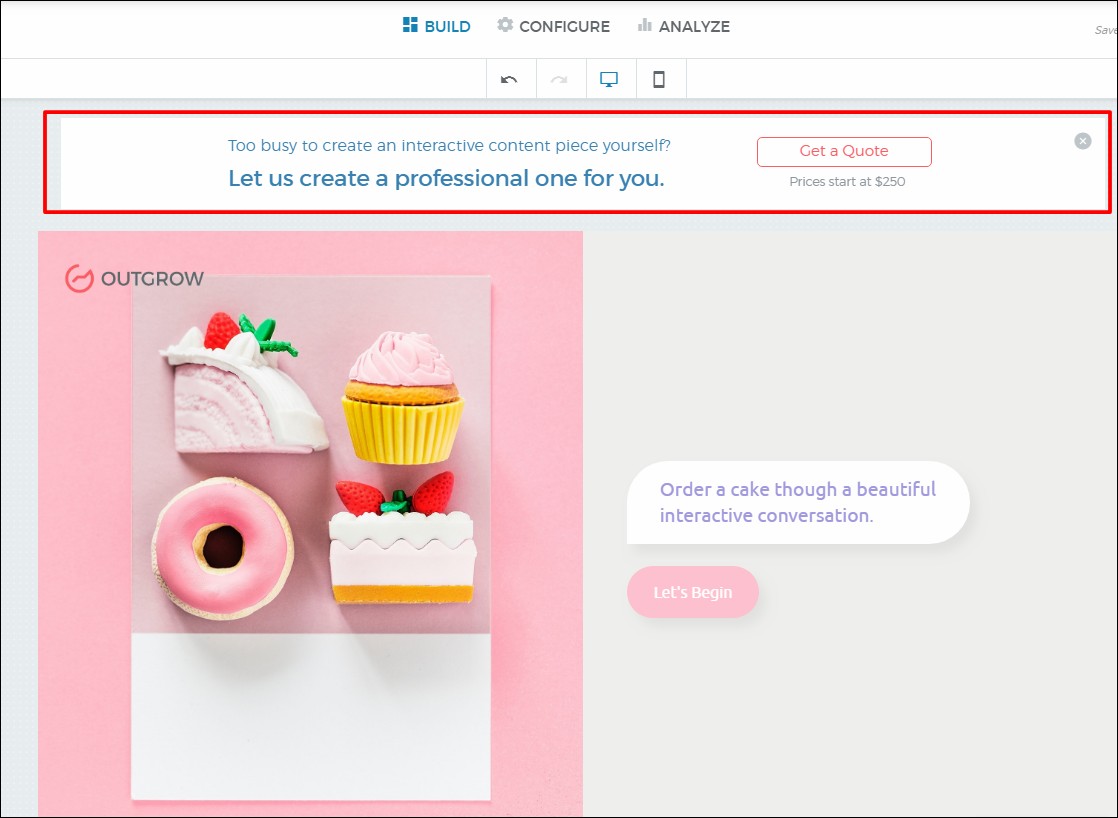Dismiss the Get a Quote banner
Screen dimensions: 1118x818
point(1082,141)
